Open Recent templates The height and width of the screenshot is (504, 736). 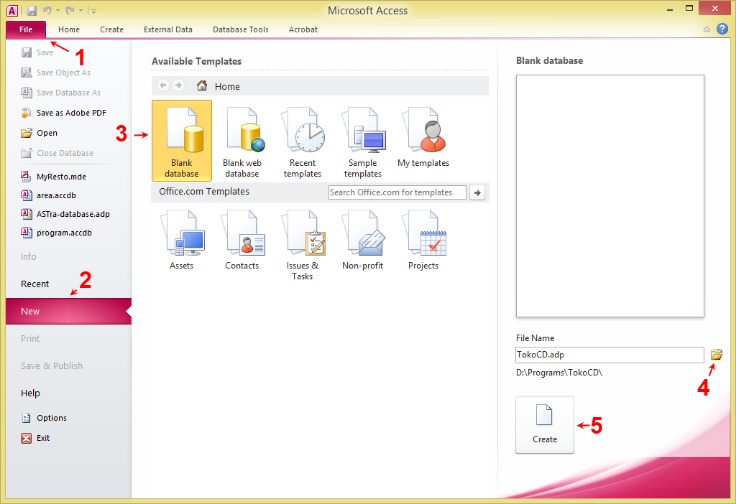[x=303, y=141]
